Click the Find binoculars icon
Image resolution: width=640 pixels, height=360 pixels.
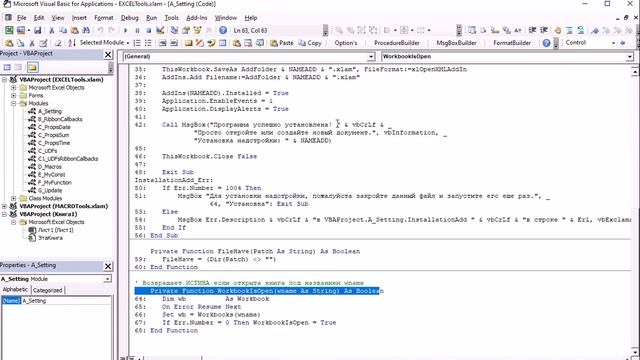click(x=86, y=30)
